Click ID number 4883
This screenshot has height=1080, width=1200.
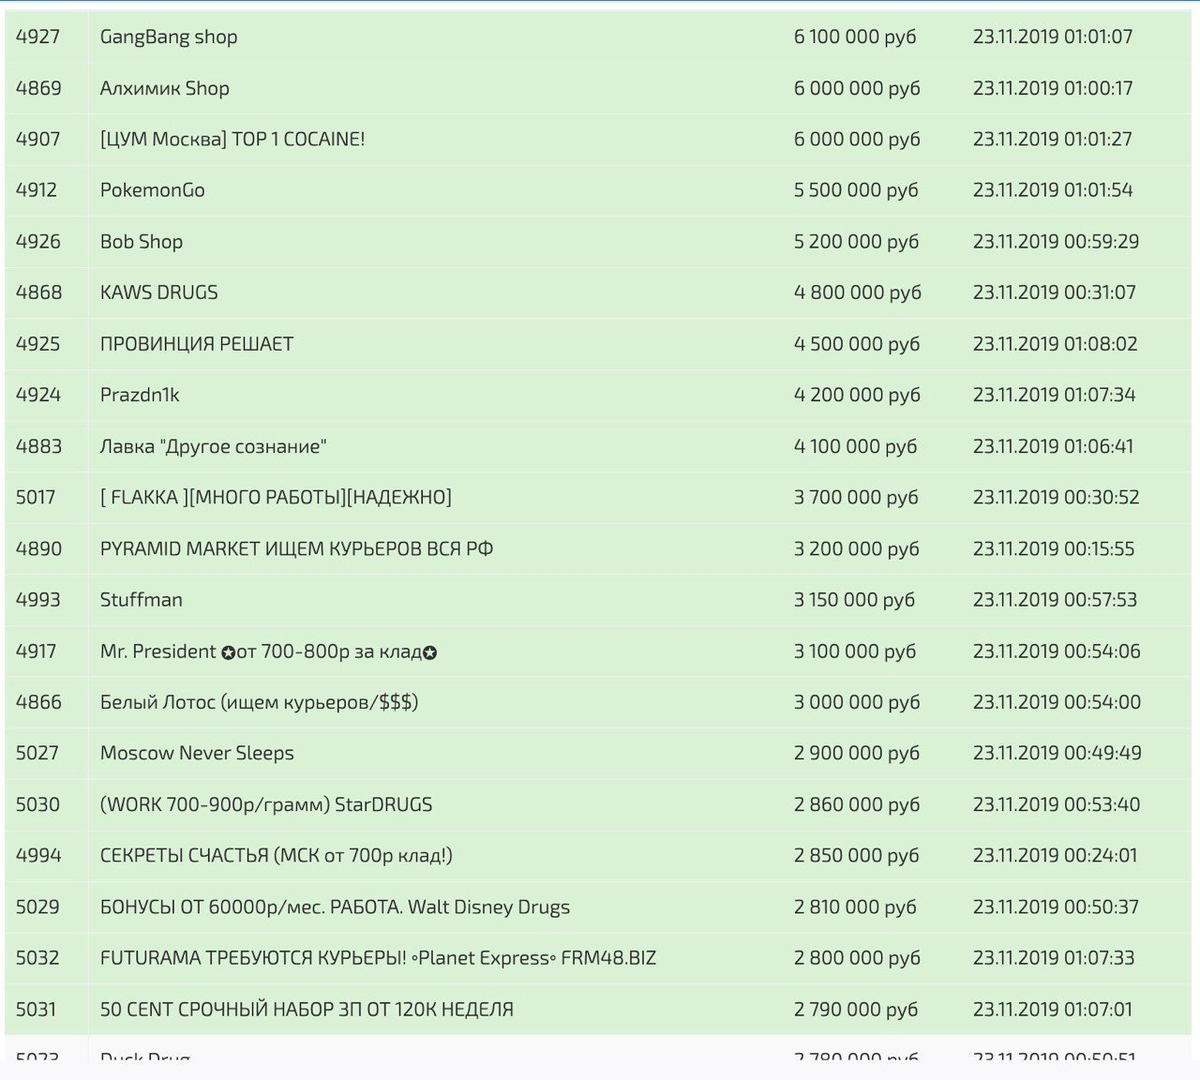[x=39, y=446]
